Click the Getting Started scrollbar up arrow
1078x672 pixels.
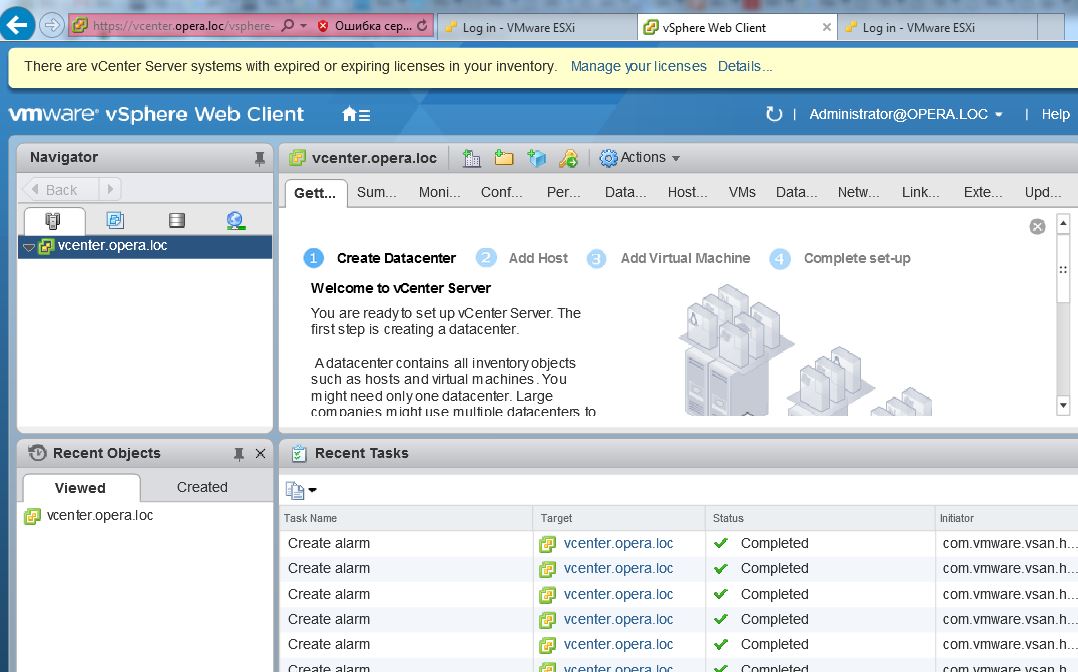point(1064,224)
